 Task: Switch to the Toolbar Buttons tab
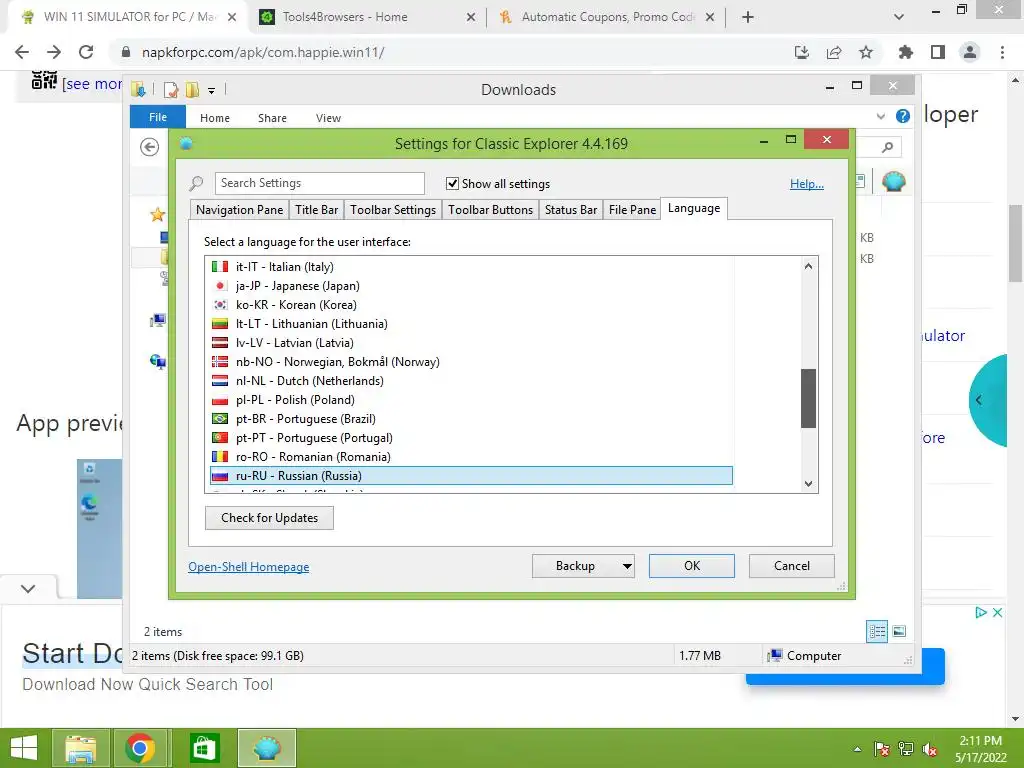point(490,210)
